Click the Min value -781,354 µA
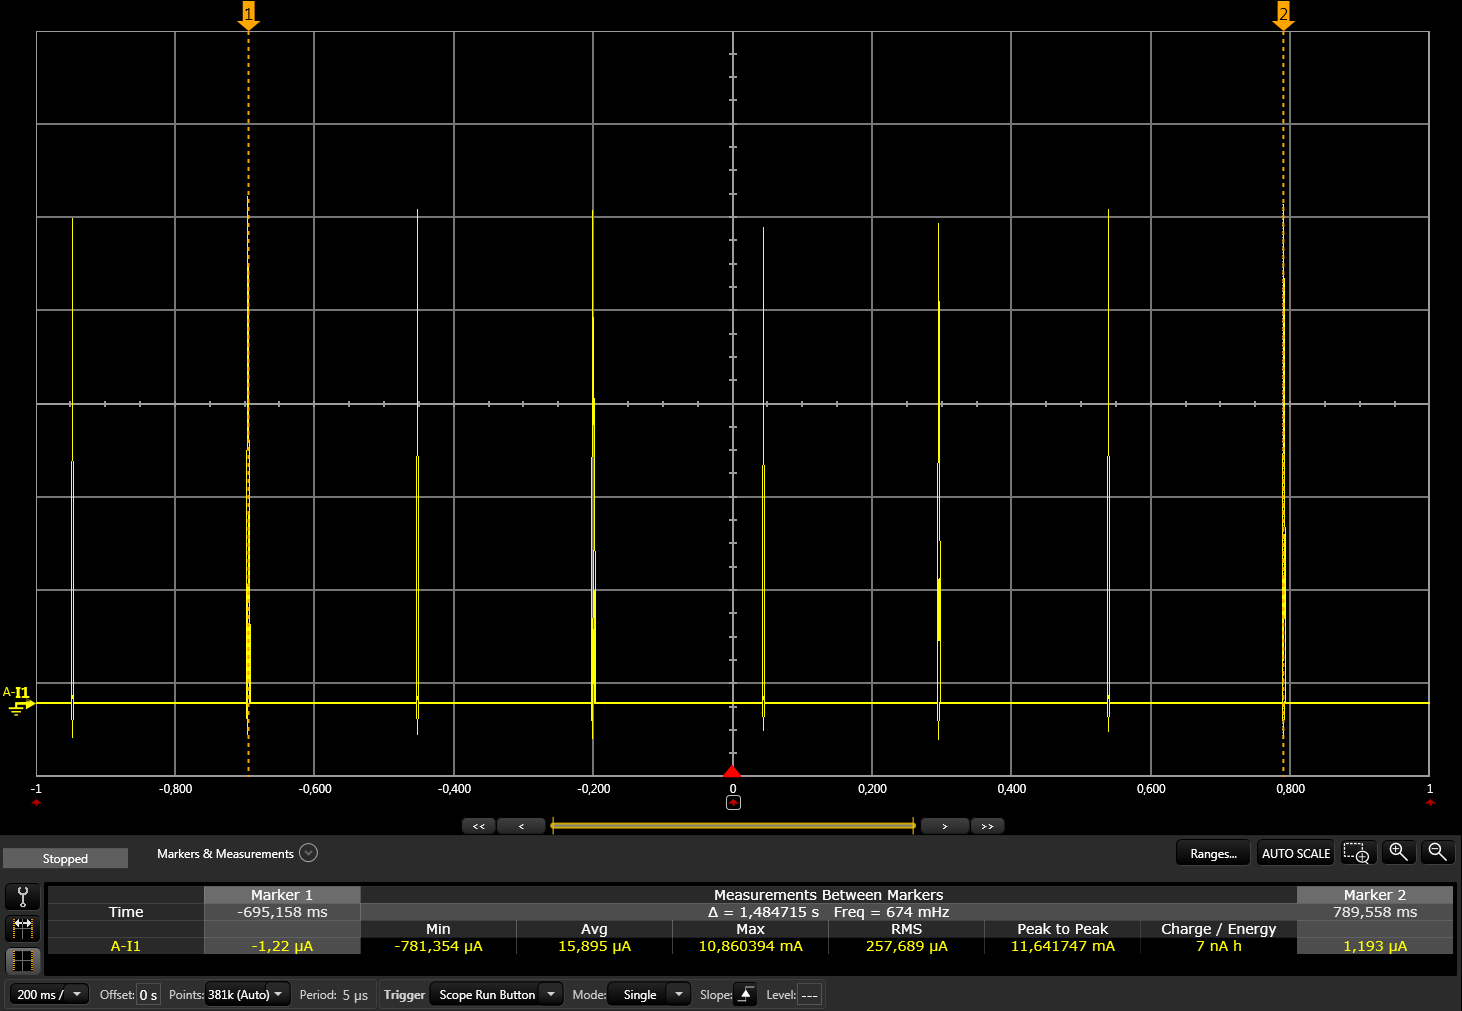The height and width of the screenshot is (1011, 1462). [x=438, y=946]
